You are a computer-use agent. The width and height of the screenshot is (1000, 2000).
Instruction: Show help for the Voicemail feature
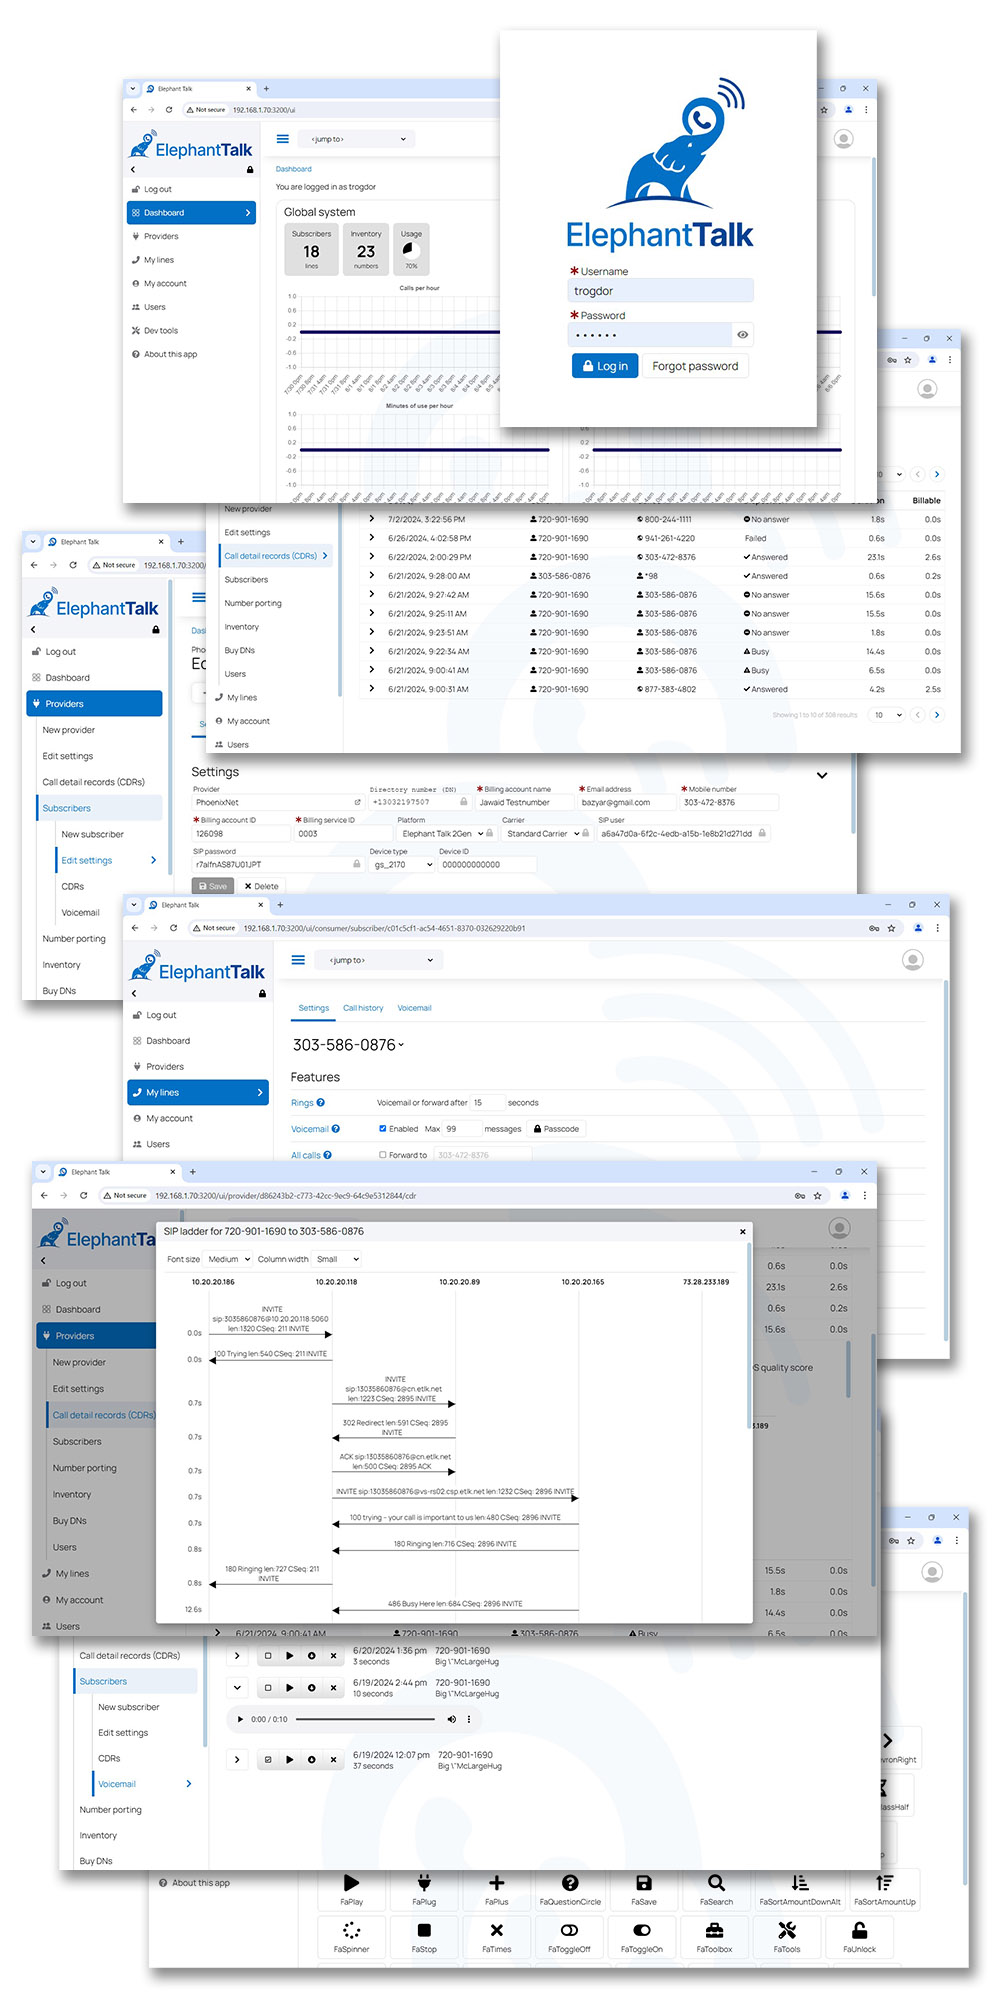[x=335, y=1129]
